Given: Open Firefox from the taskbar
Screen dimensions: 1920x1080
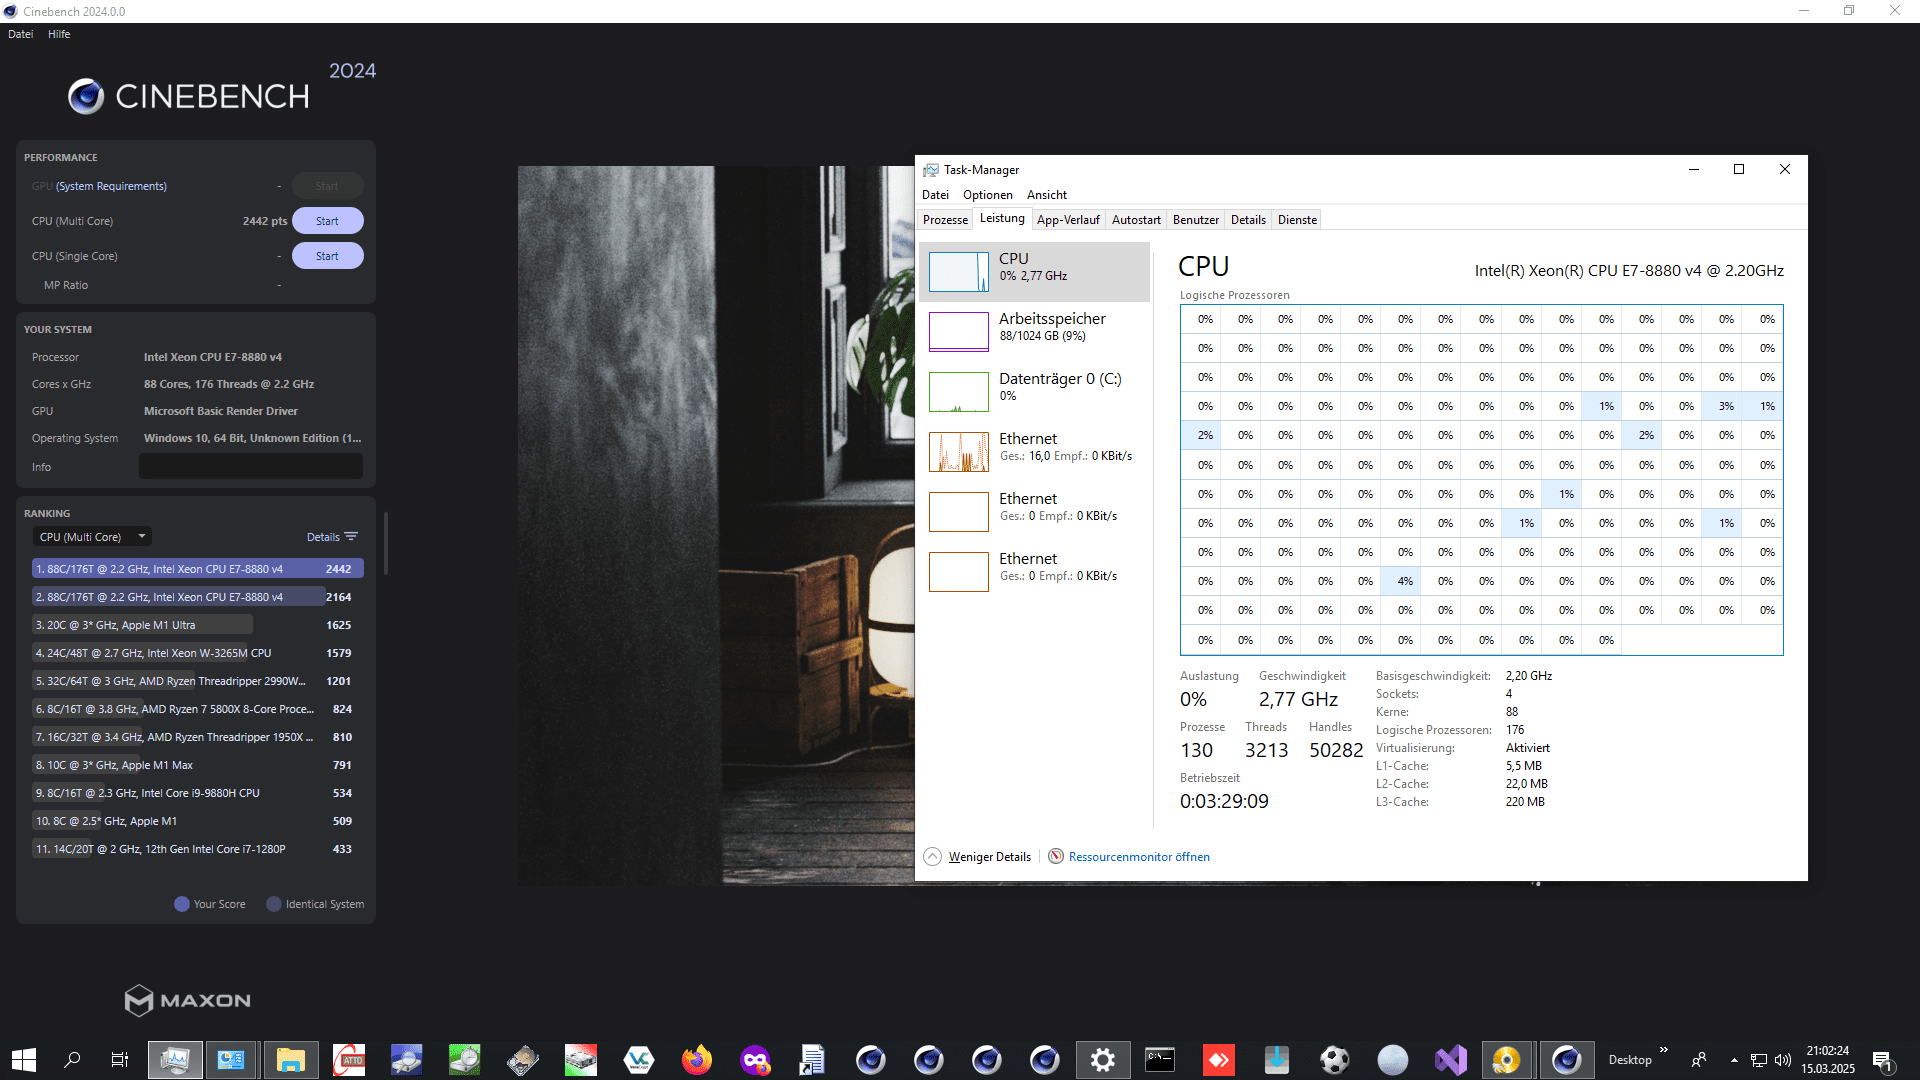Looking at the screenshot, I should [x=697, y=1060].
